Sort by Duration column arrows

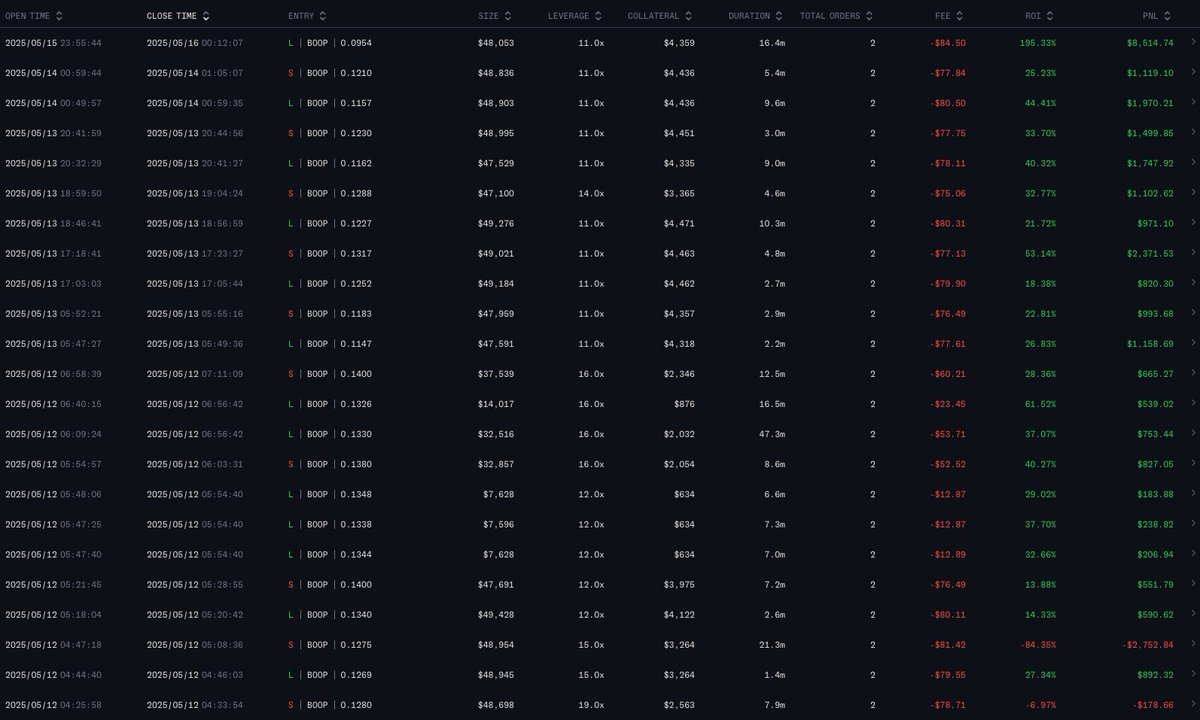pyautogui.click(x=779, y=16)
